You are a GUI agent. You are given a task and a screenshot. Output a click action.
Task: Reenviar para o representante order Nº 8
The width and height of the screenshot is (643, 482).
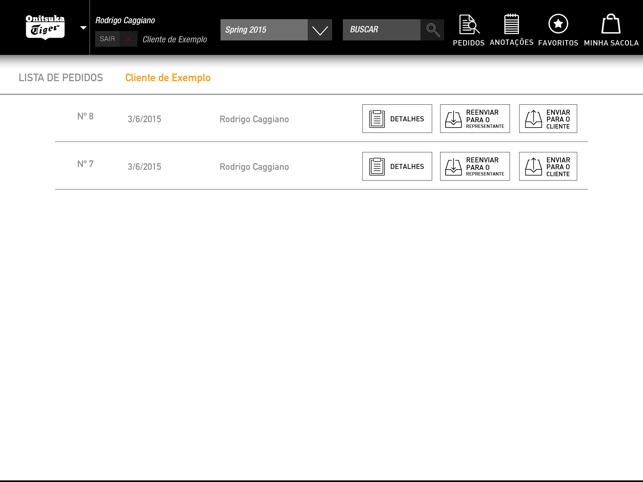pos(475,119)
